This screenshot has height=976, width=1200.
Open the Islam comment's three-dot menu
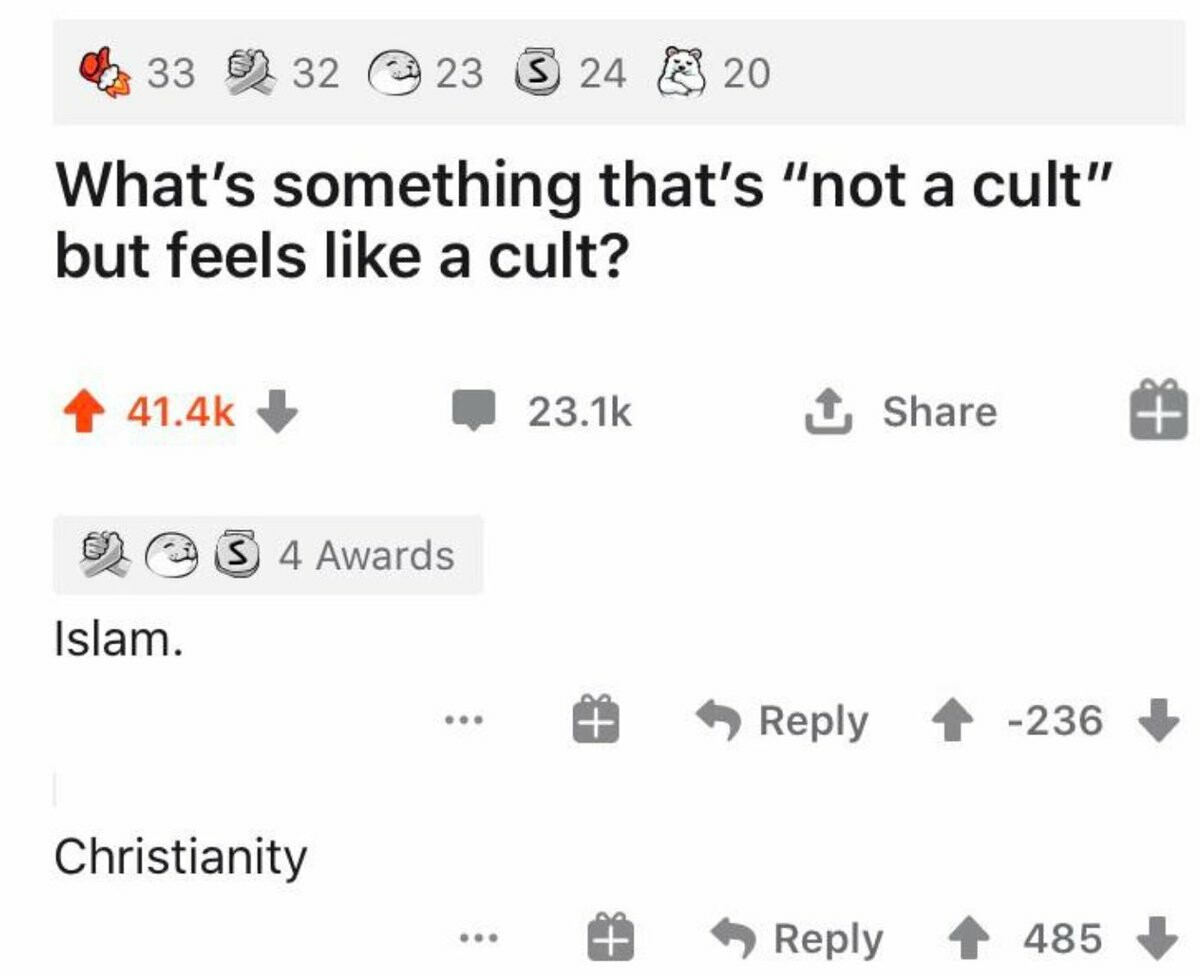(x=465, y=720)
